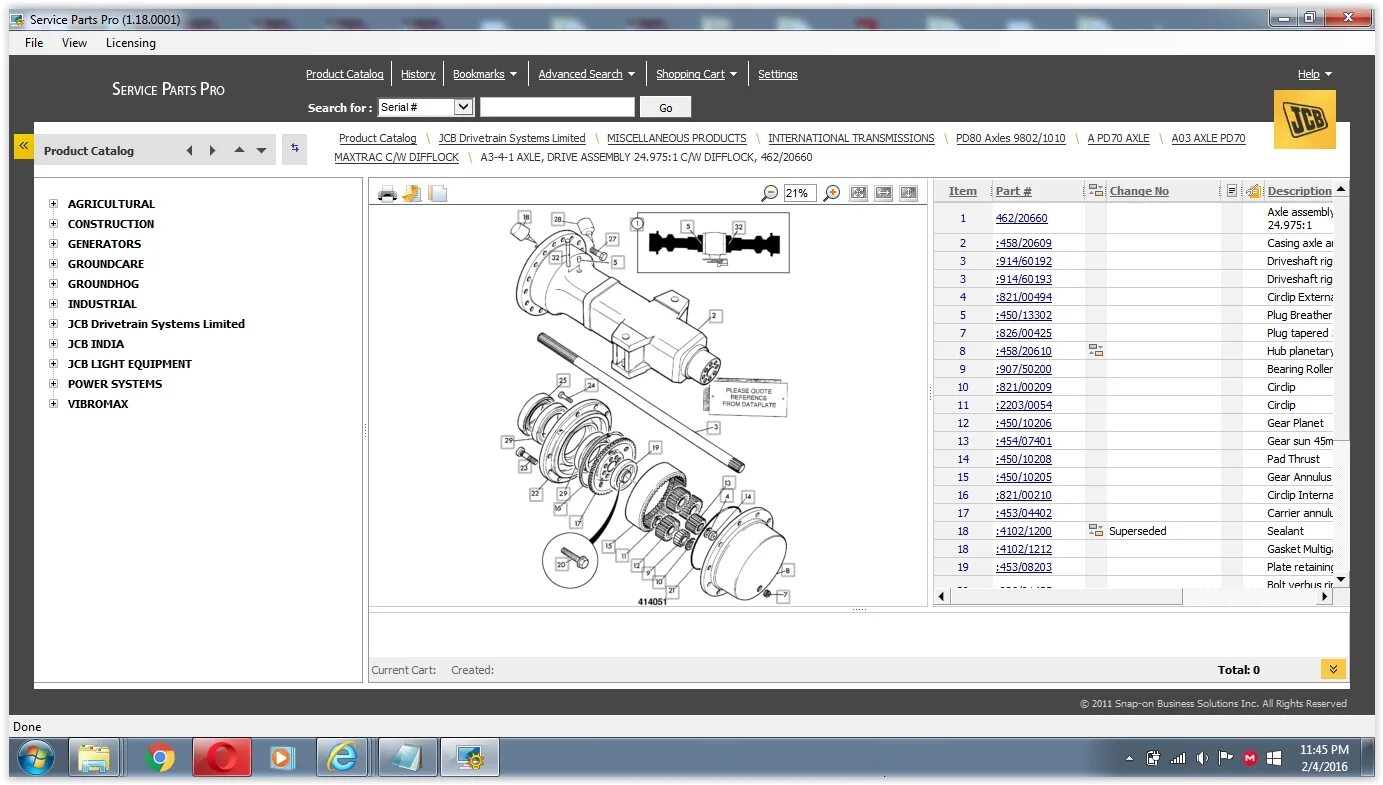Open part number 462/20660 link
The image size is (1383, 785).
1021,218
